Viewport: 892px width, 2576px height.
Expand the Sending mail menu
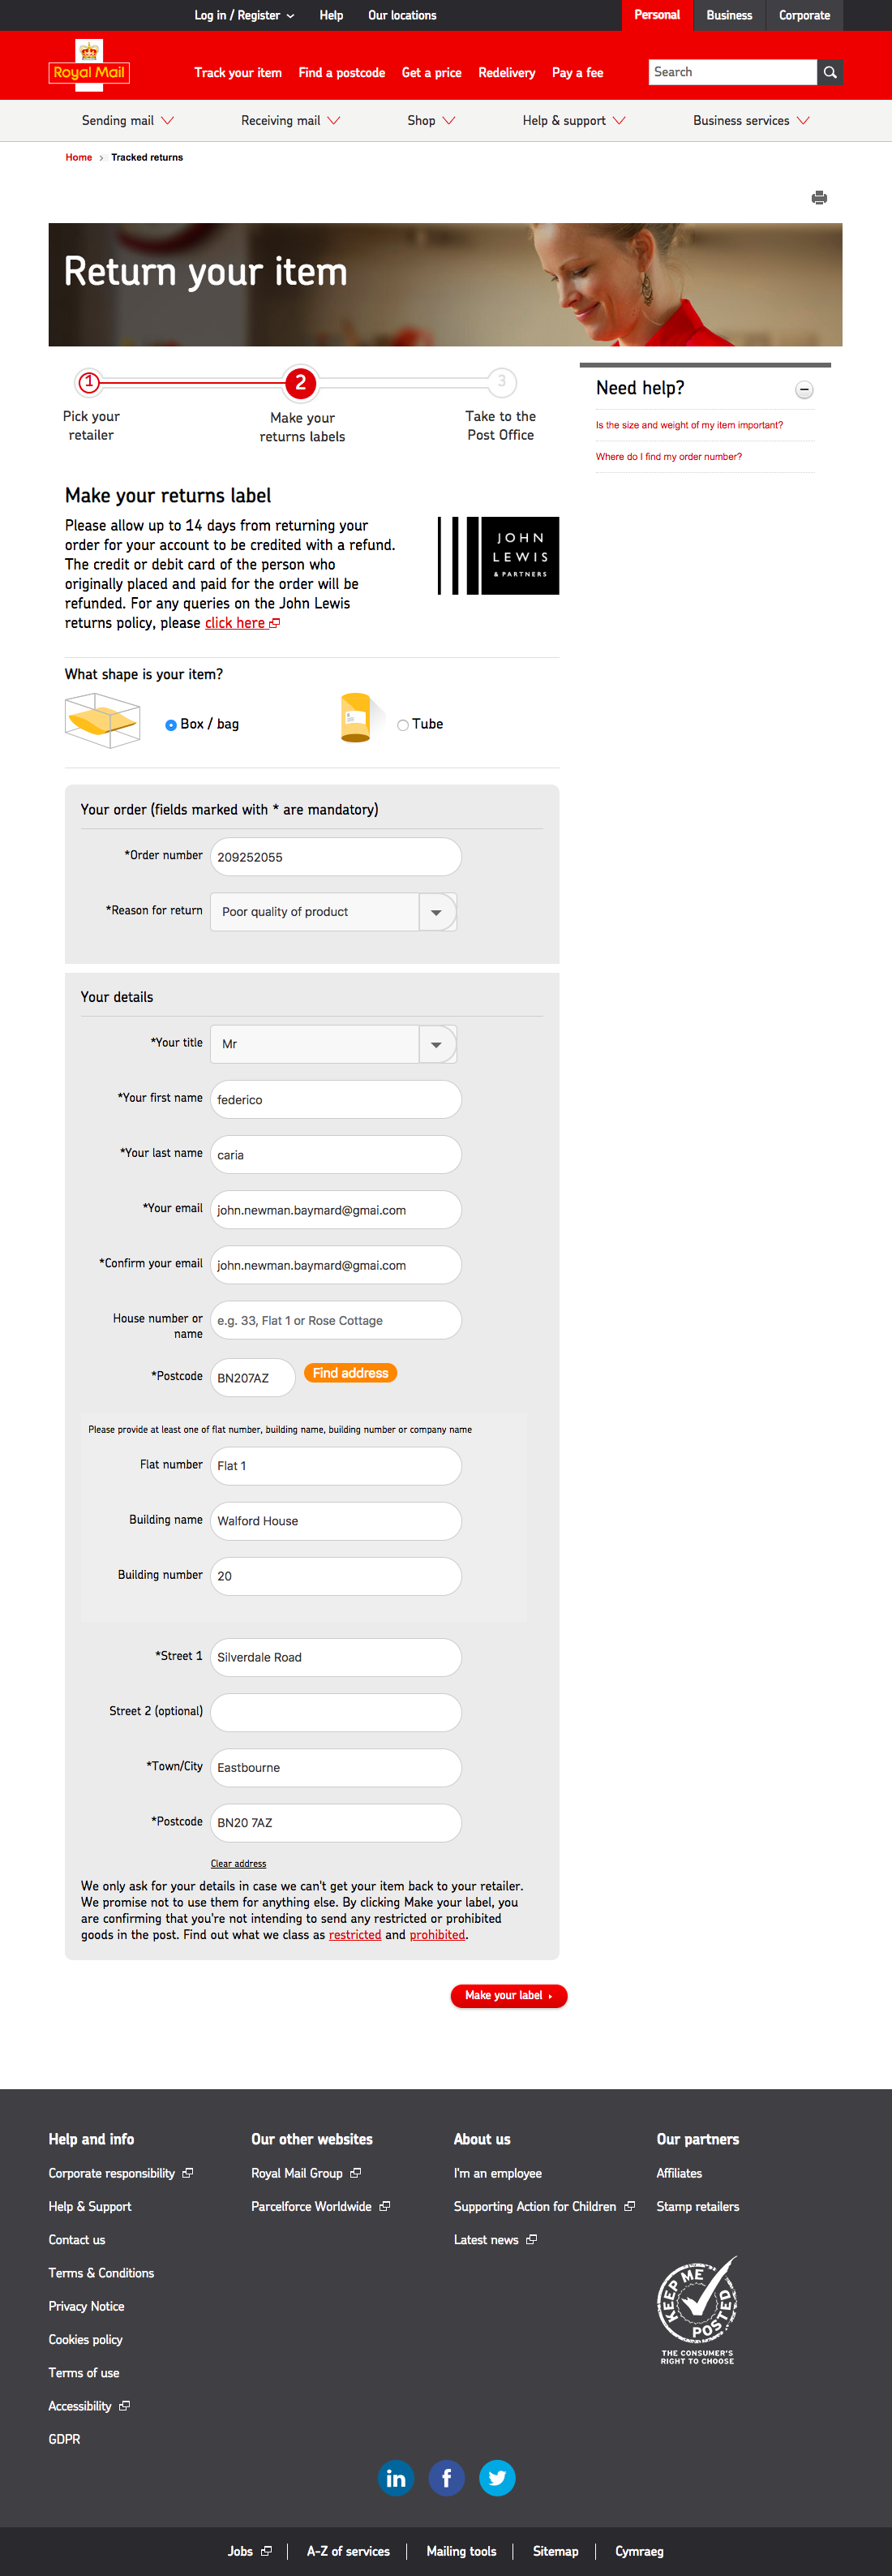(x=128, y=120)
